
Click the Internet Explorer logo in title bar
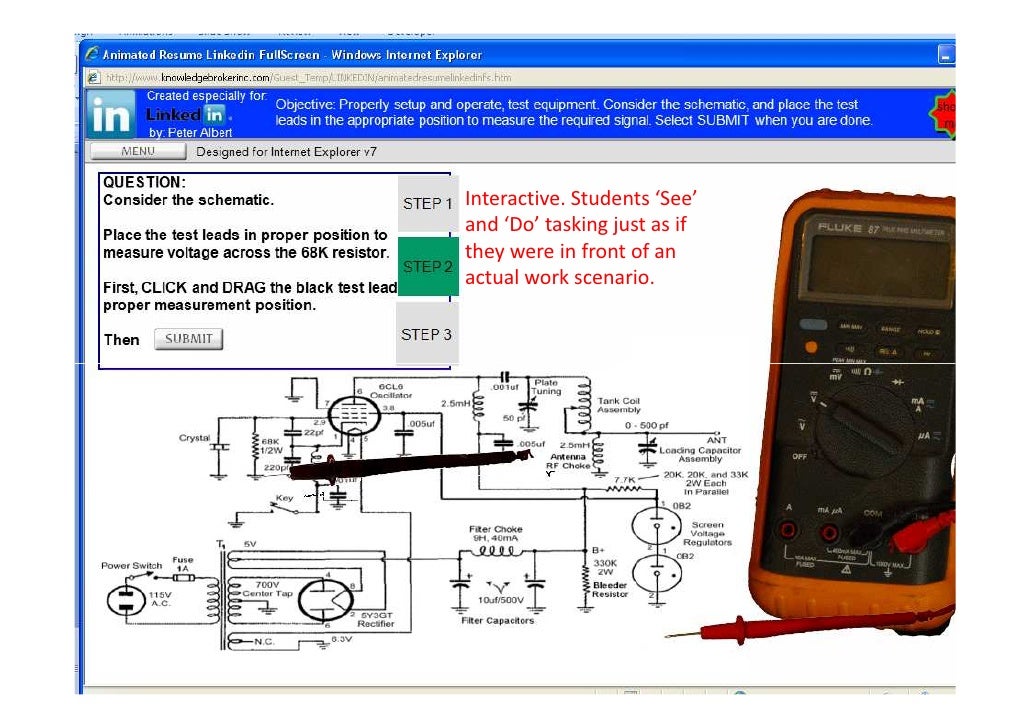(92, 55)
